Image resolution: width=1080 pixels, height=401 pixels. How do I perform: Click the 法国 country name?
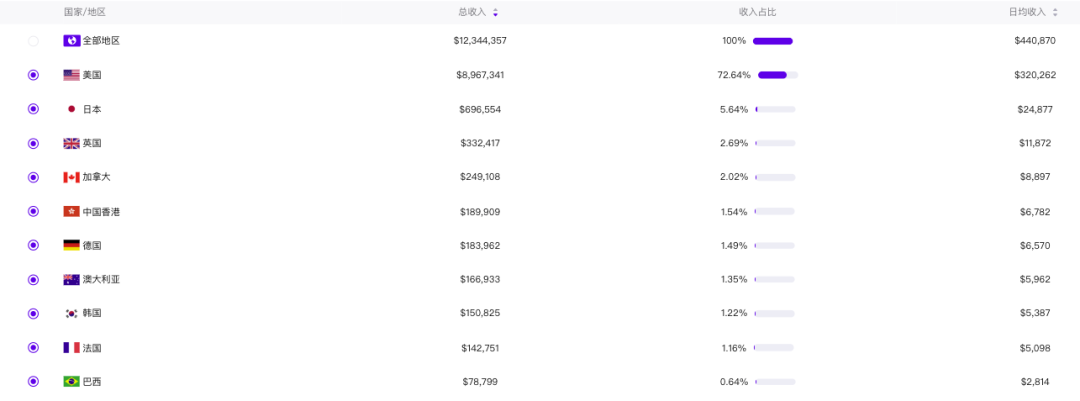pyautogui.click(x=92, y=347)
